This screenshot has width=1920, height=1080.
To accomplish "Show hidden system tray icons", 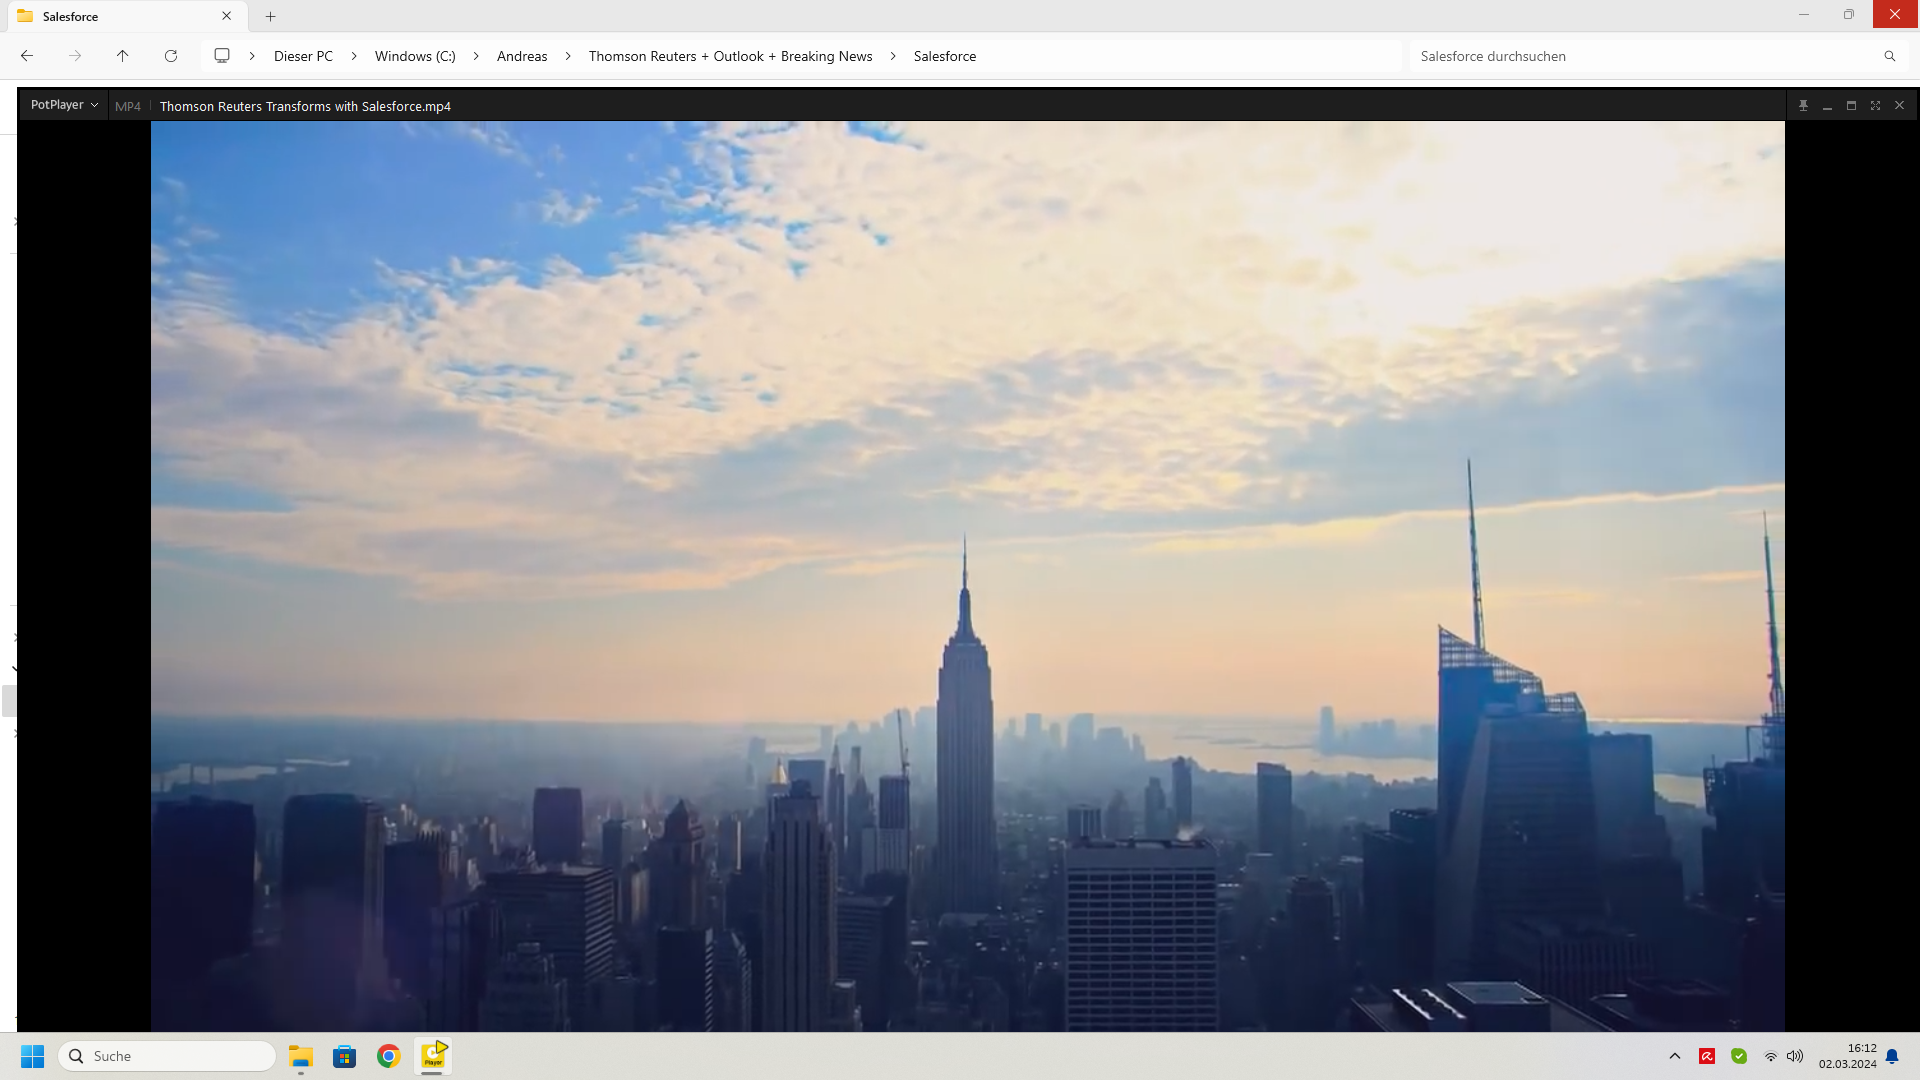I will click(1675, 1056).
